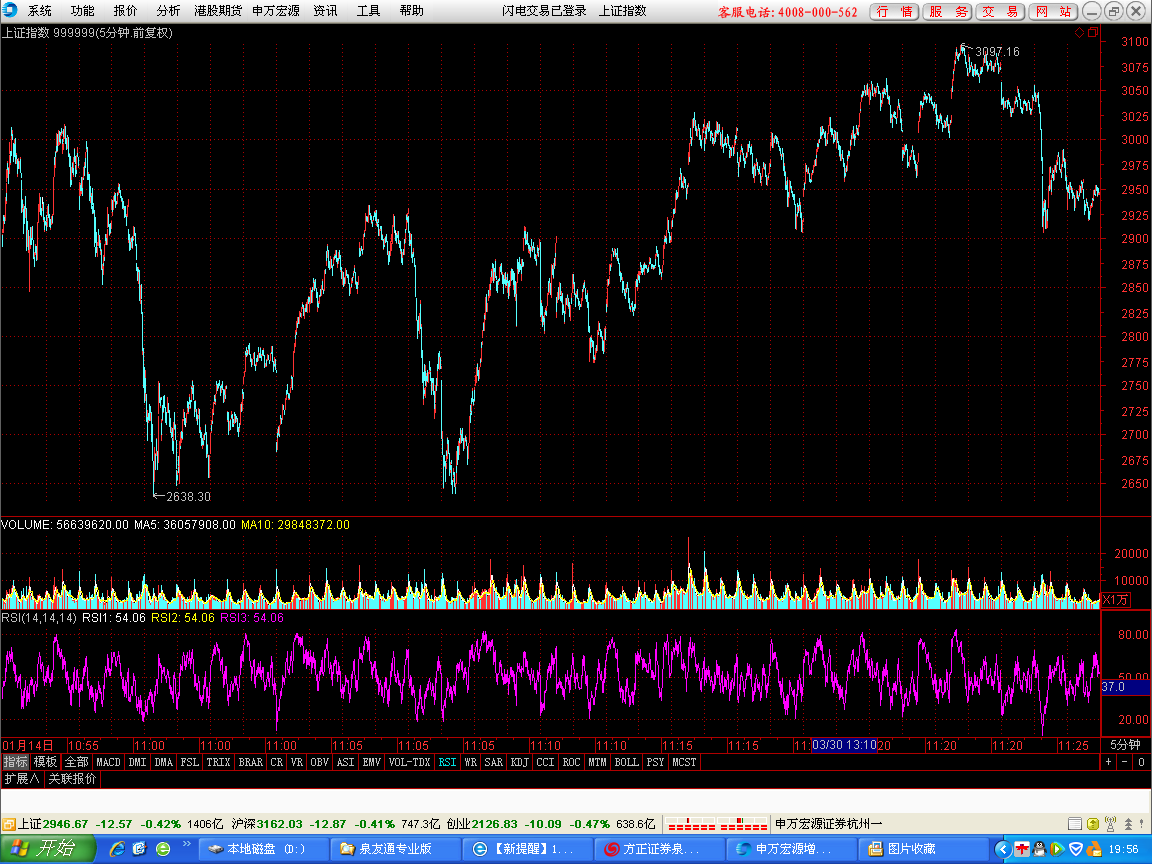The image size is (1152, 864).
Task: Switch to BRAR indicator tab
Action: [251, 762]
